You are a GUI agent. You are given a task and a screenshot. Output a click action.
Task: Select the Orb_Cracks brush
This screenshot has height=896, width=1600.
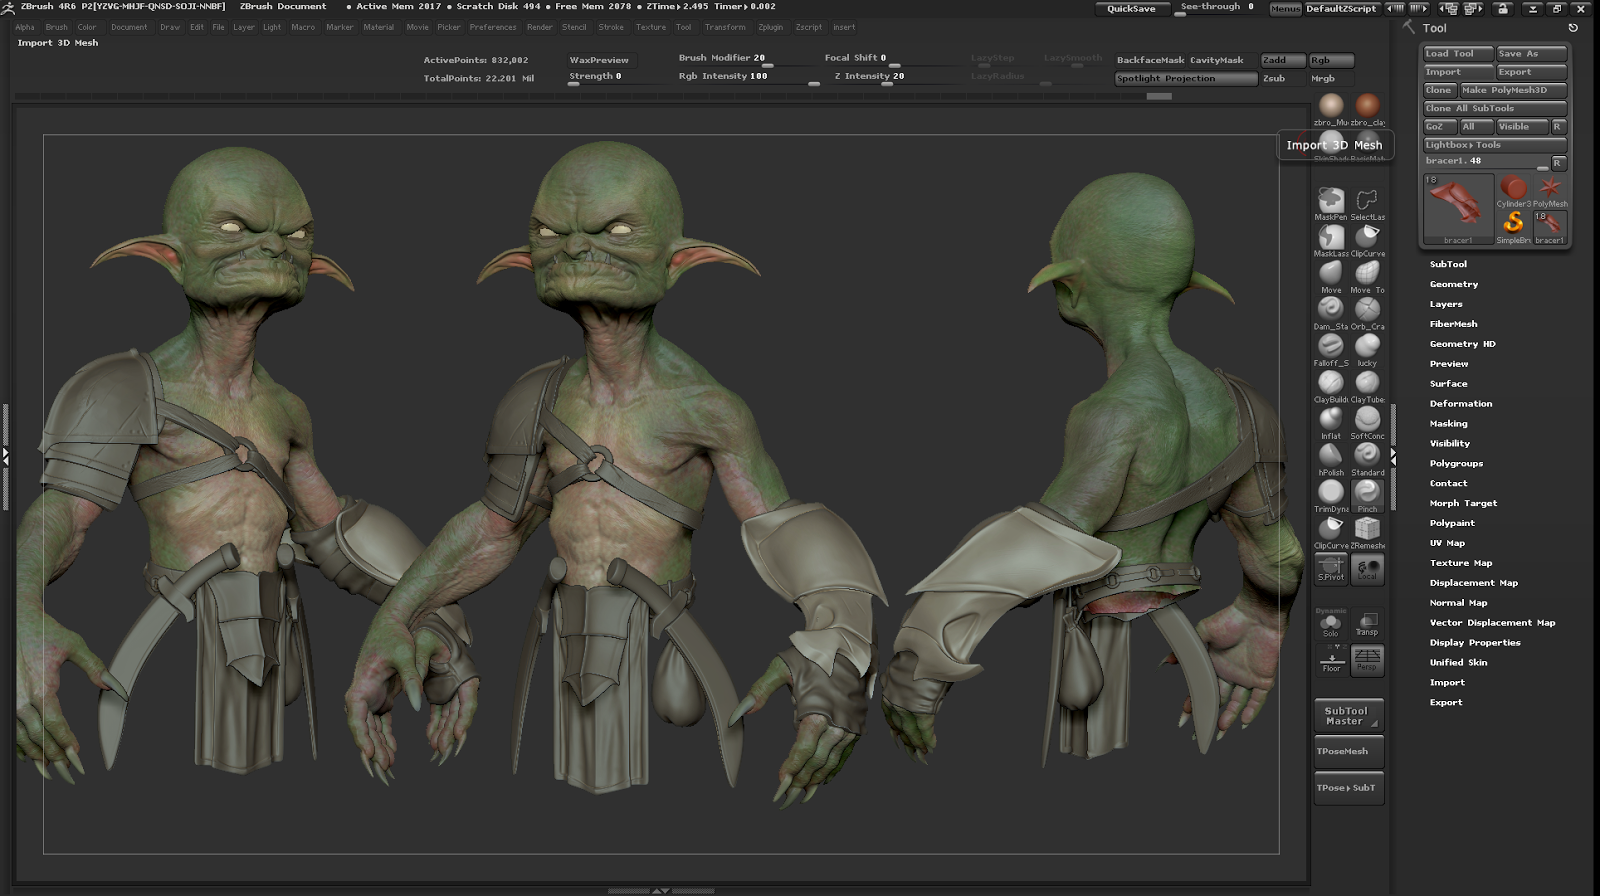pos(1367,311)
